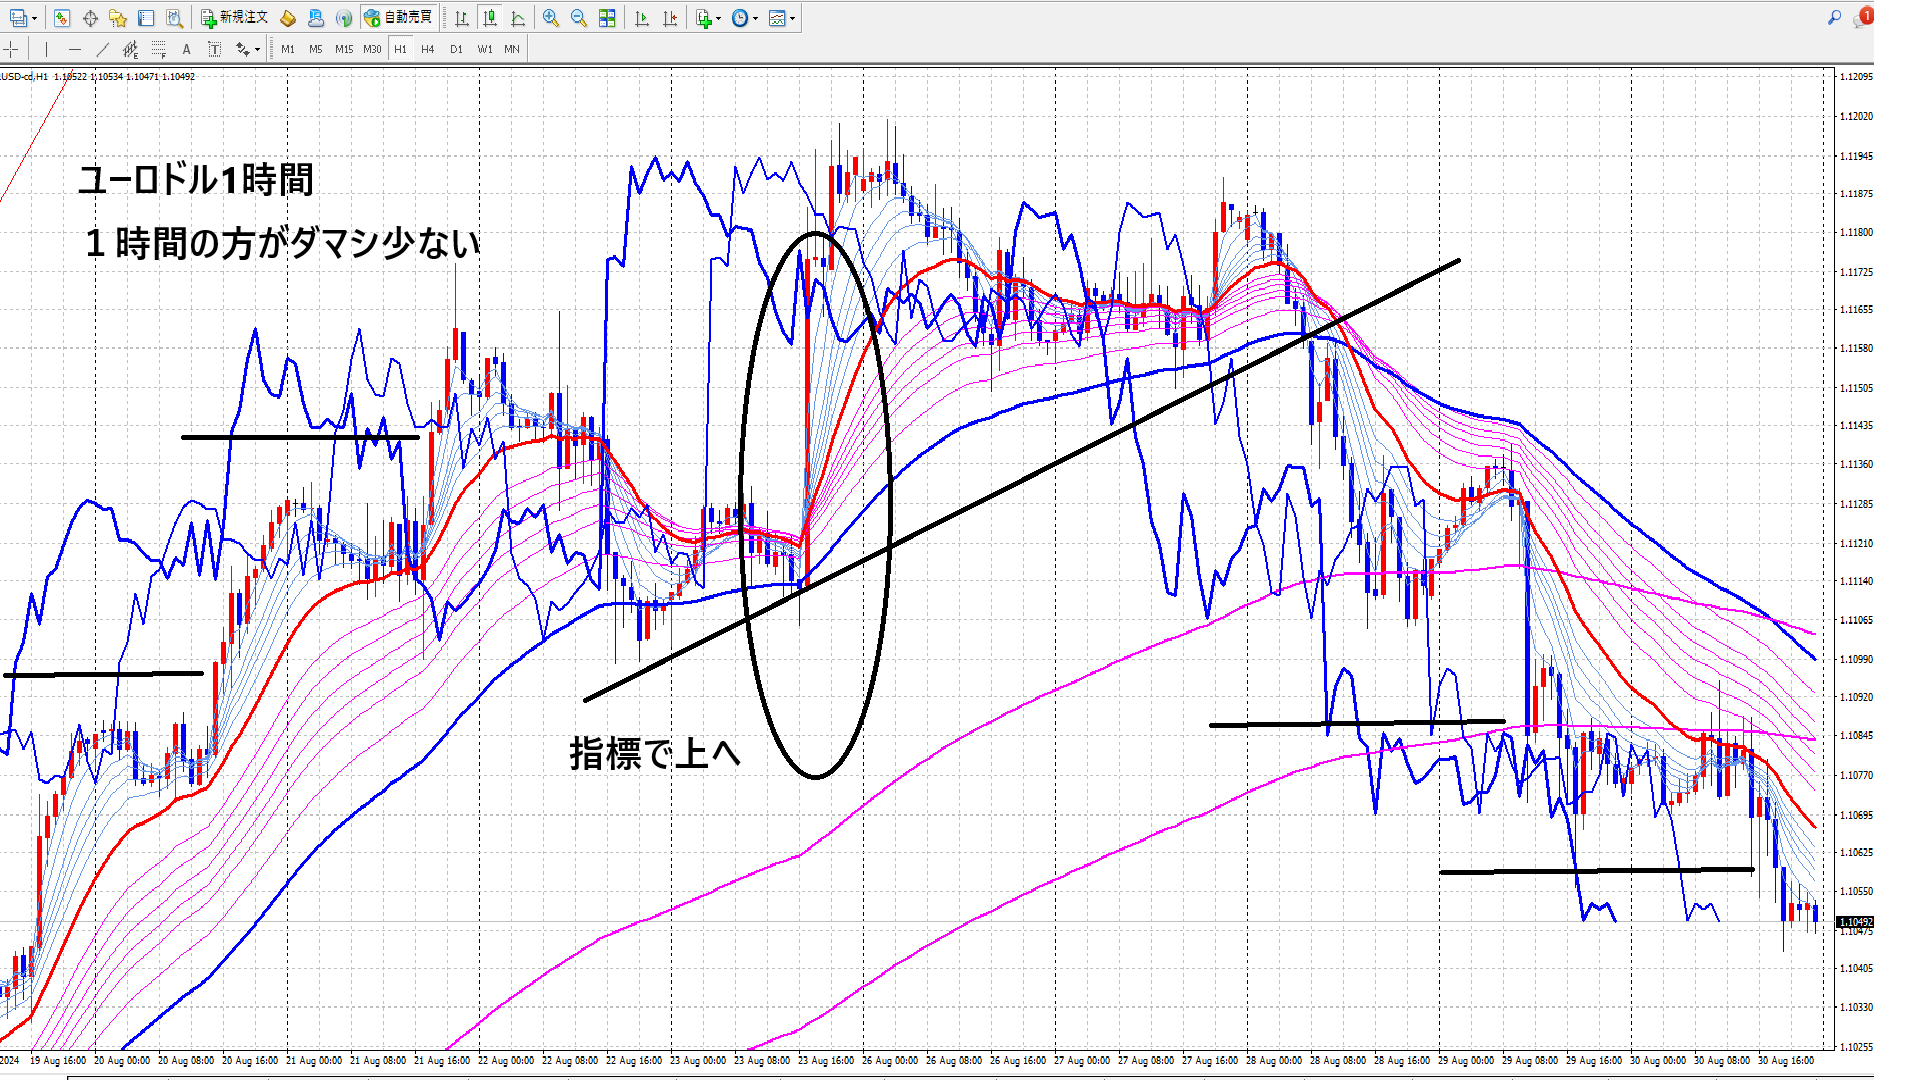The image size is (1920, 1080).
Task: Tile chart windows icon
Action: (607, 18)
